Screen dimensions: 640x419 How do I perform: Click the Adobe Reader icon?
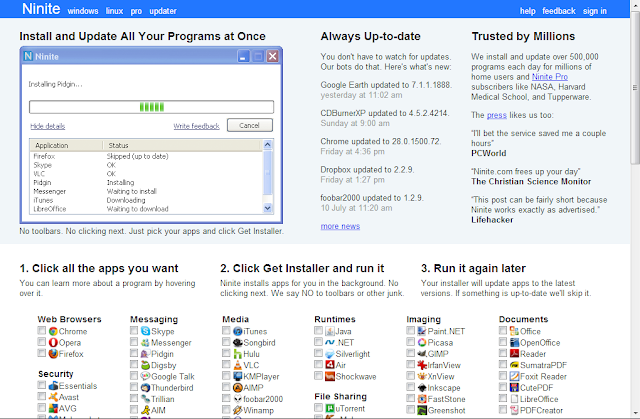click(514, 354)
